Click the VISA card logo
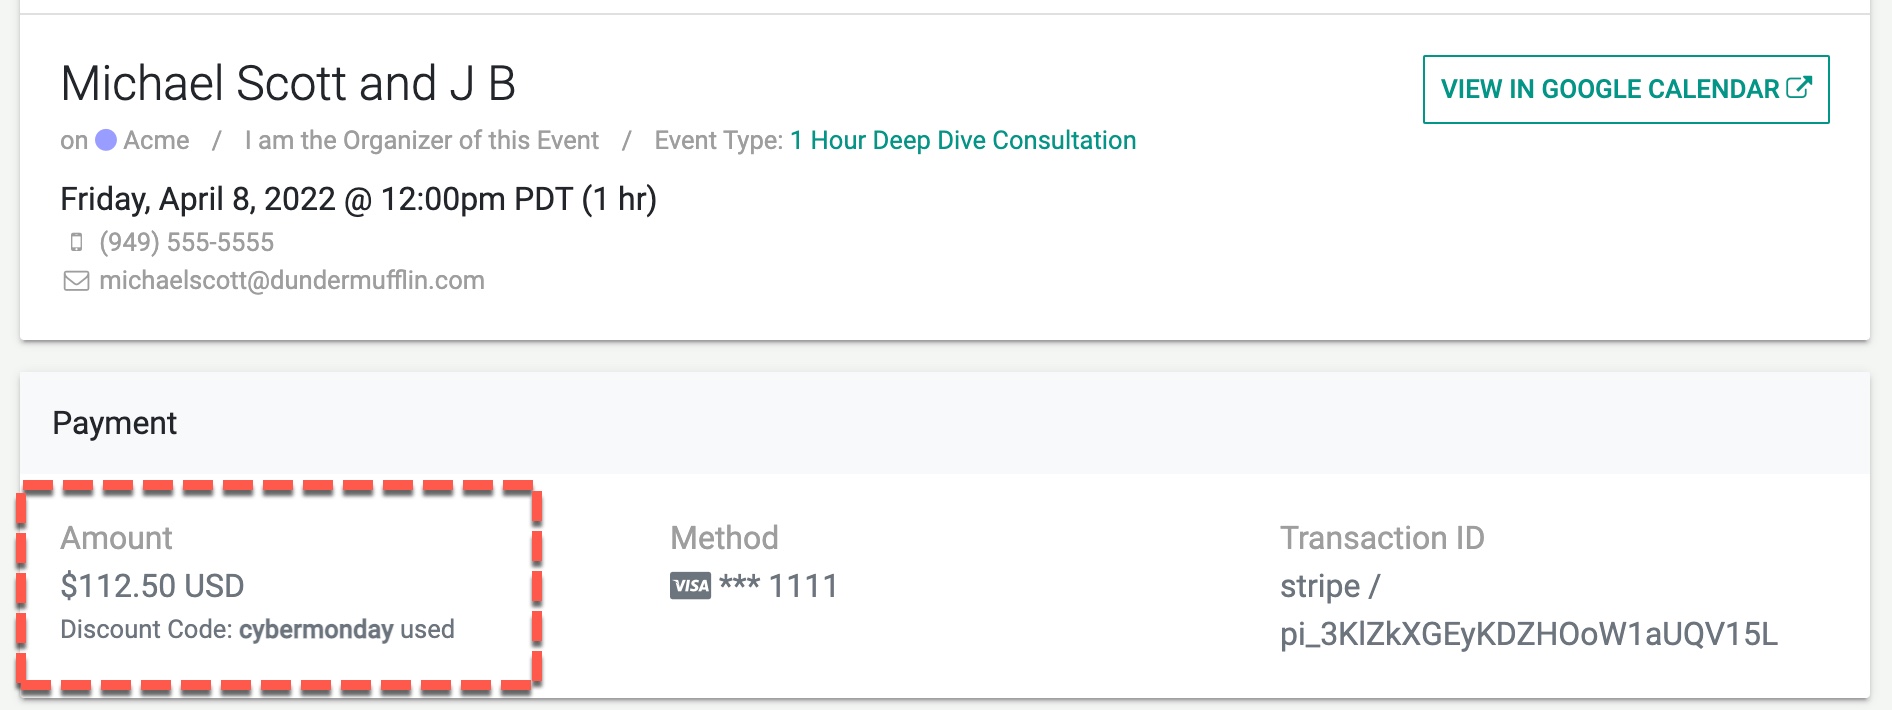This screenshot has width=1892, height=710. (x=690, y=586)
